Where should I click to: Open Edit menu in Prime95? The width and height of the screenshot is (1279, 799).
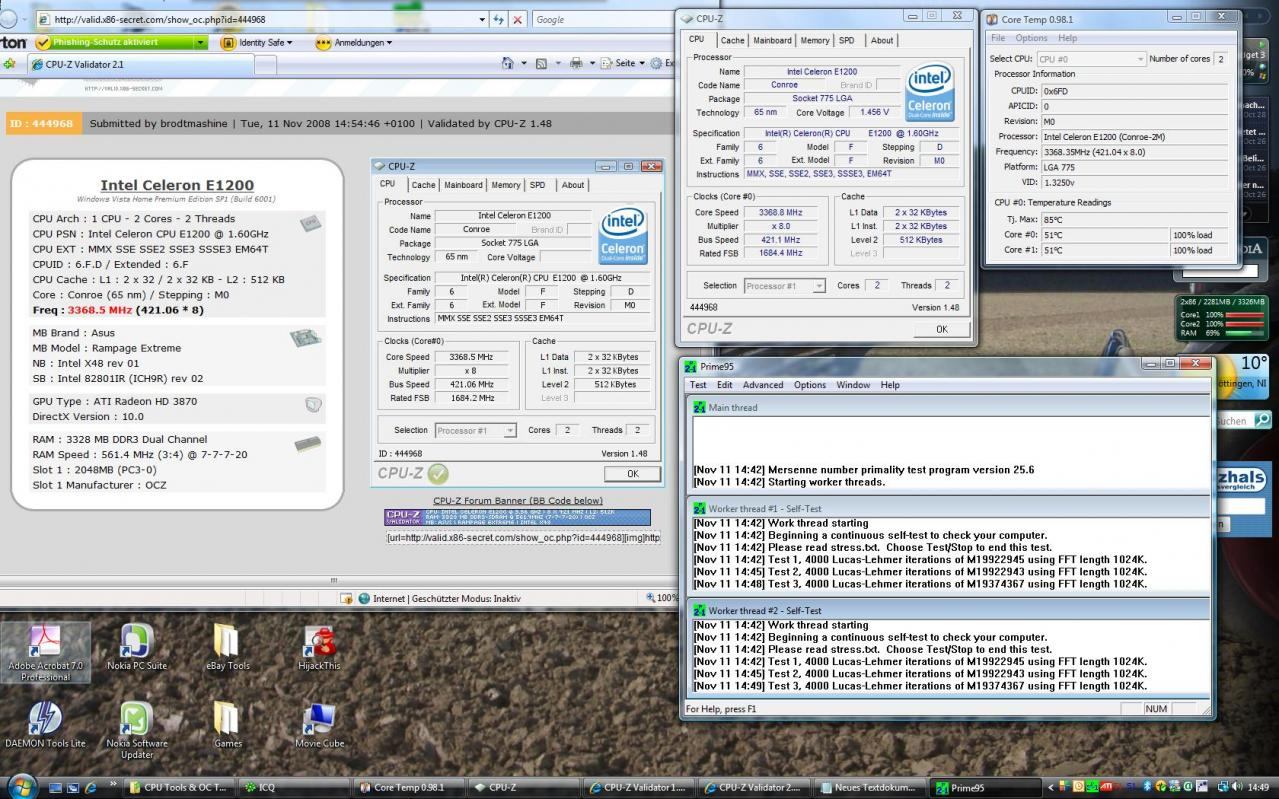pos(724,385)
